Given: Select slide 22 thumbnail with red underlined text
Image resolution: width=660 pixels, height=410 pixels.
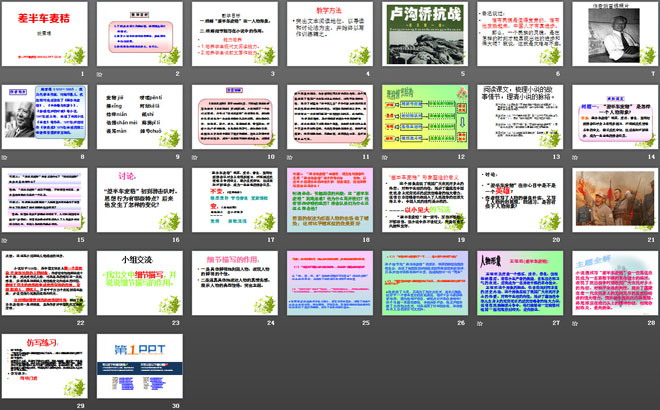Looking at the screenshot, I should pos(45,283).
